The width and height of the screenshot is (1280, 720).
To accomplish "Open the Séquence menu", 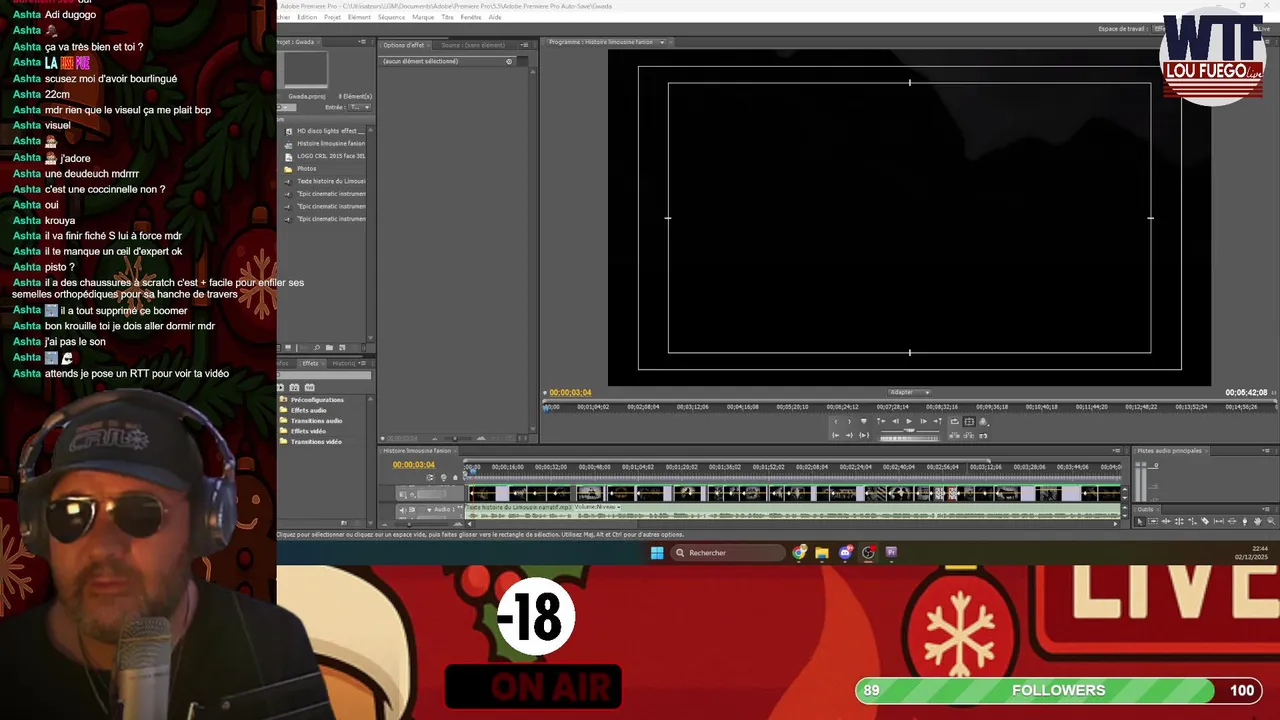I will 391,17.
